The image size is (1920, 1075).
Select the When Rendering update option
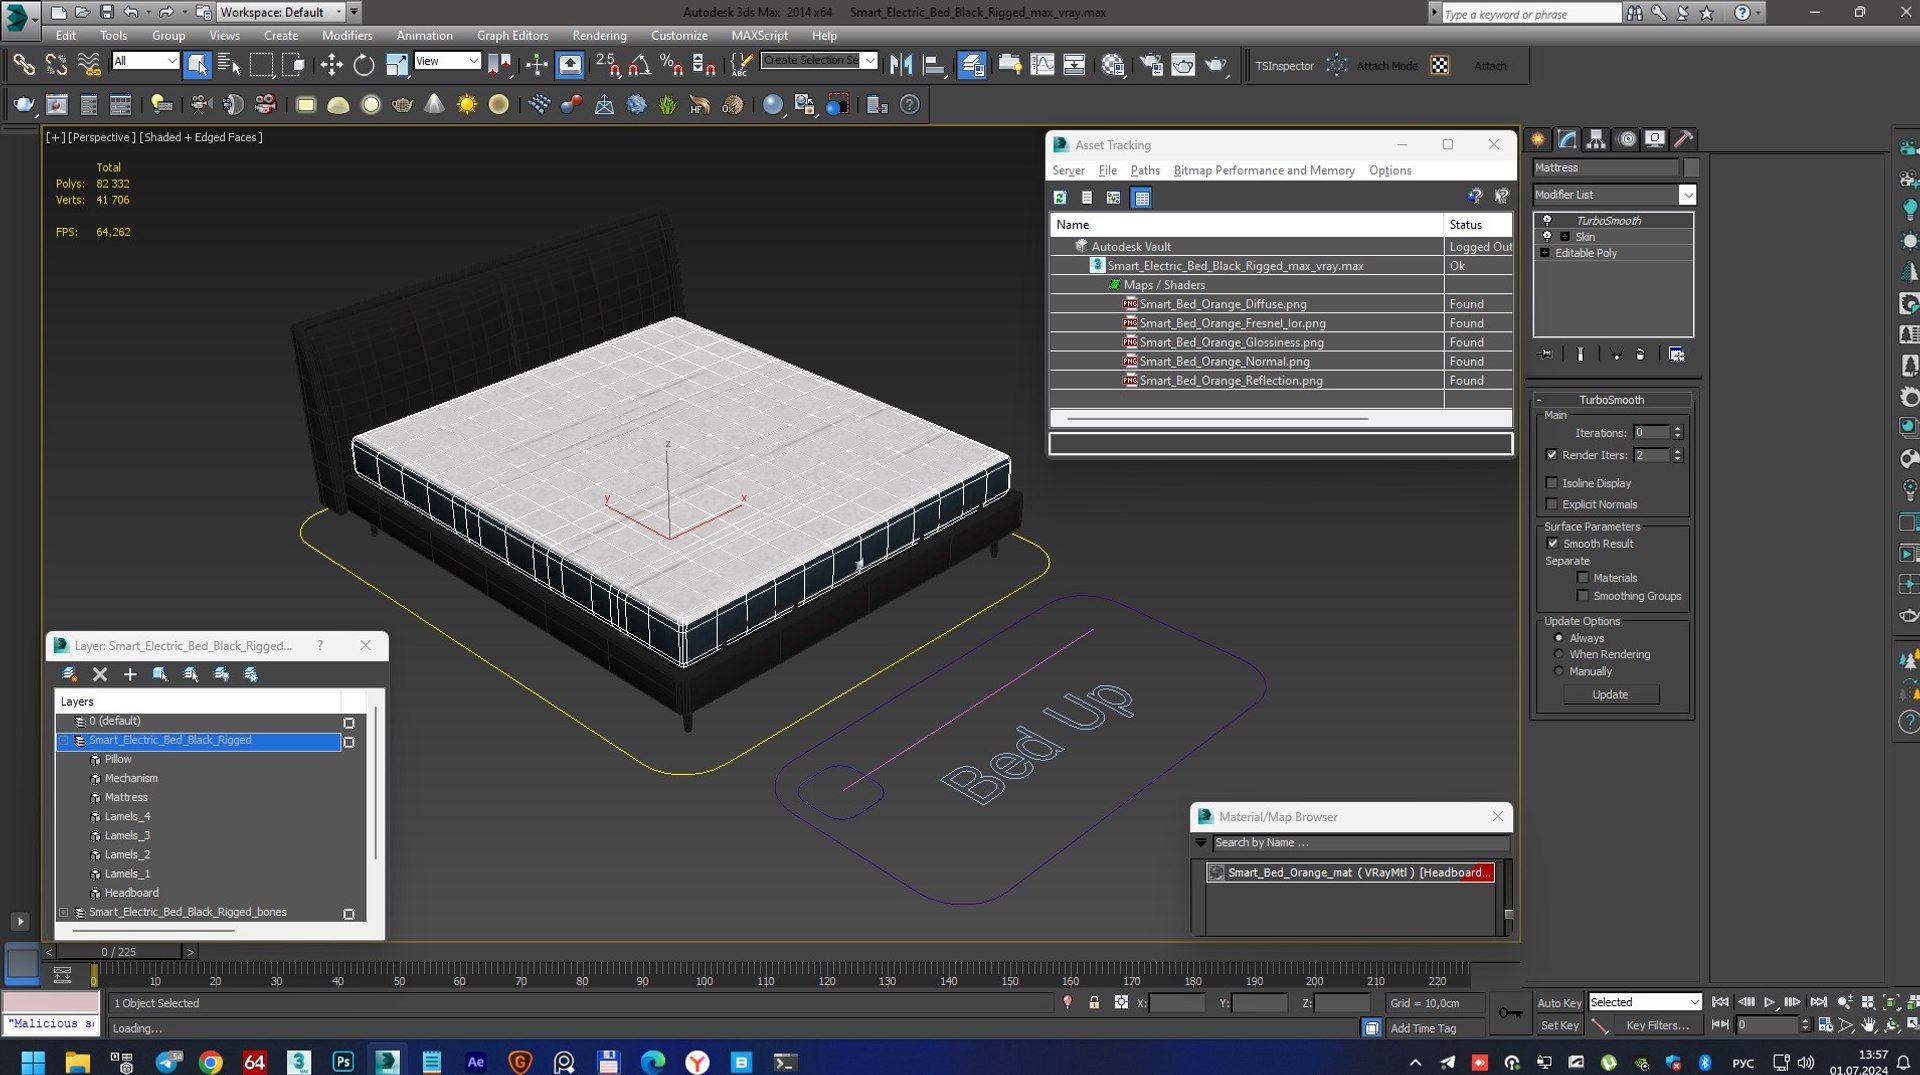click(1558, 654)
